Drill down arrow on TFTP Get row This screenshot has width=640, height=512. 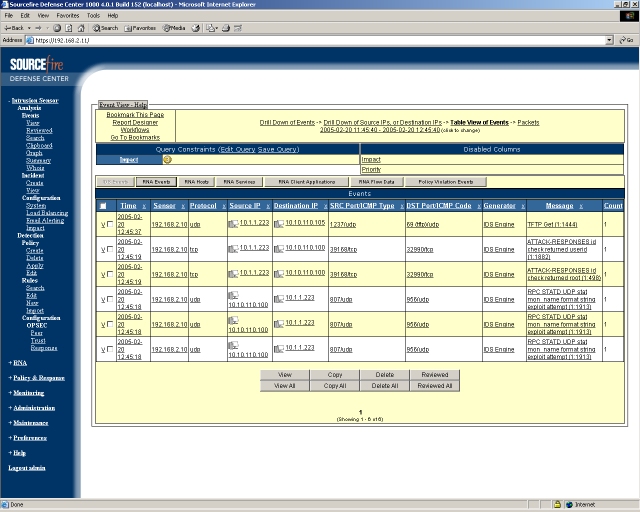pyautogui.click(x=103, y=225)
